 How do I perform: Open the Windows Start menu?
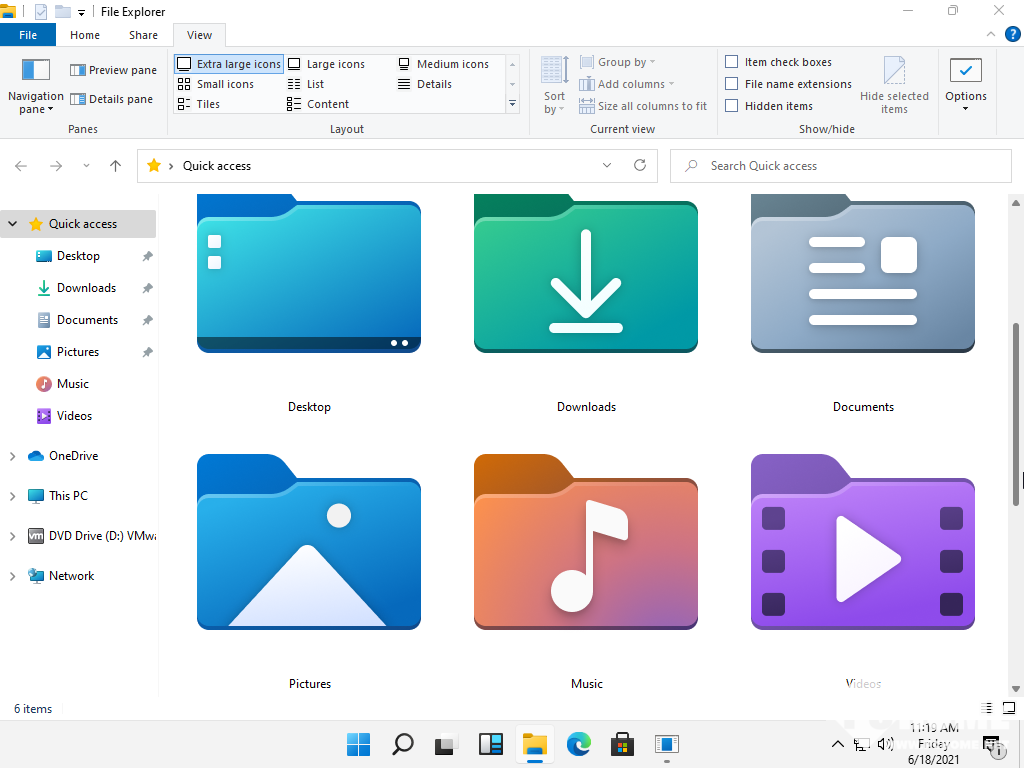click(359, 744)
